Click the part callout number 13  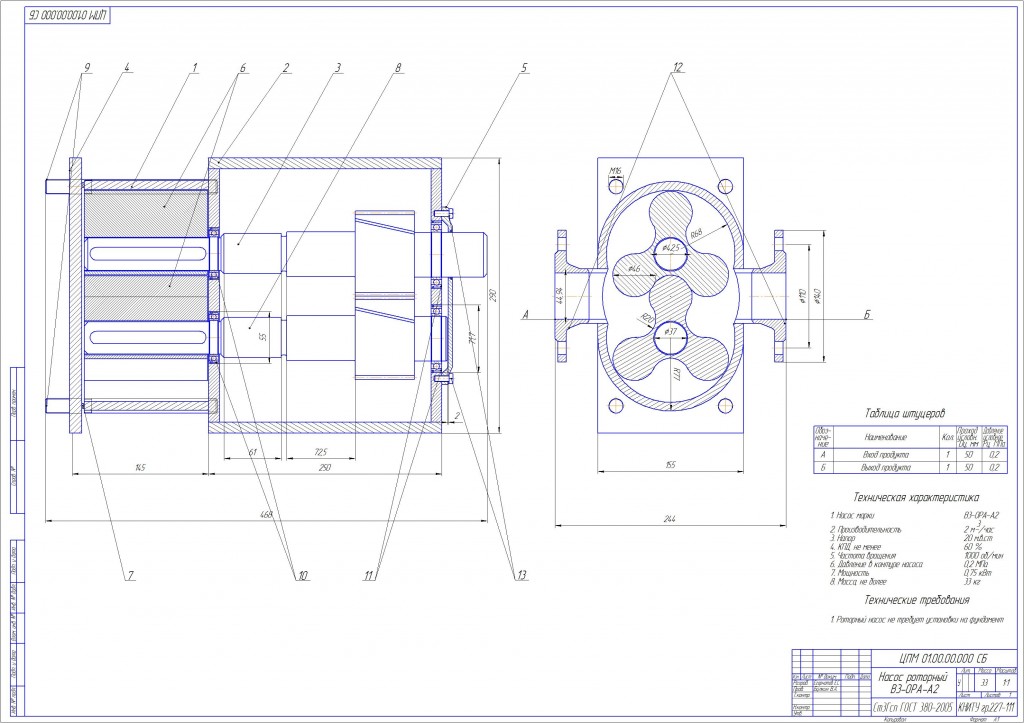[x=521, y=575]
